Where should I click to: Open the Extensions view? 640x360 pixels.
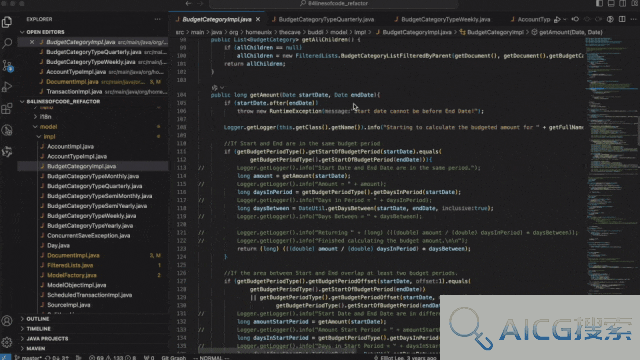click(x=7, y=109)
